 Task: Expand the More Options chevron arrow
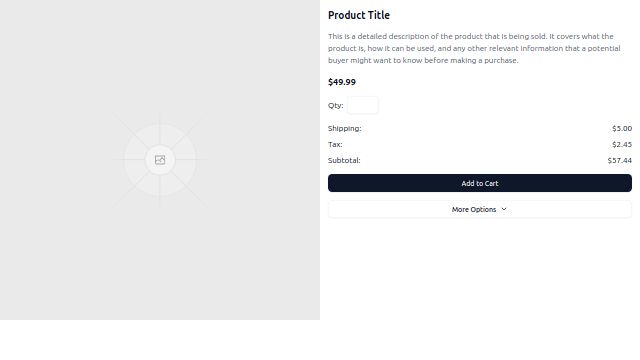pyautogui.click(x=504, y=209)
